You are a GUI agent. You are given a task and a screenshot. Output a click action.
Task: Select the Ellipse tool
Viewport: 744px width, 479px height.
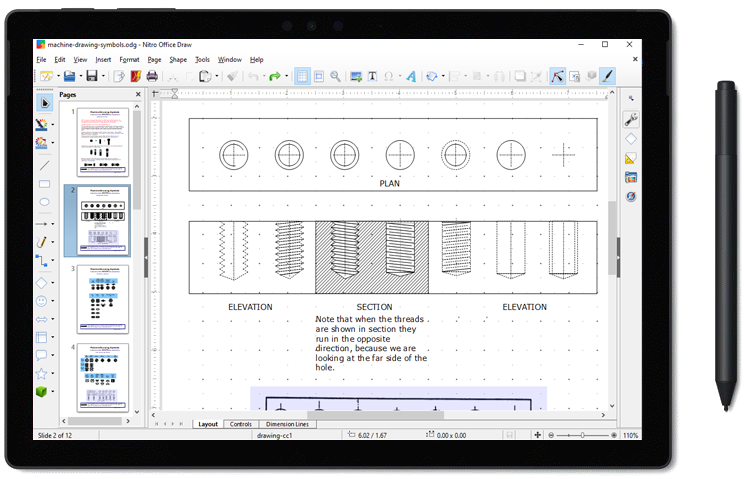coord(44,202)
